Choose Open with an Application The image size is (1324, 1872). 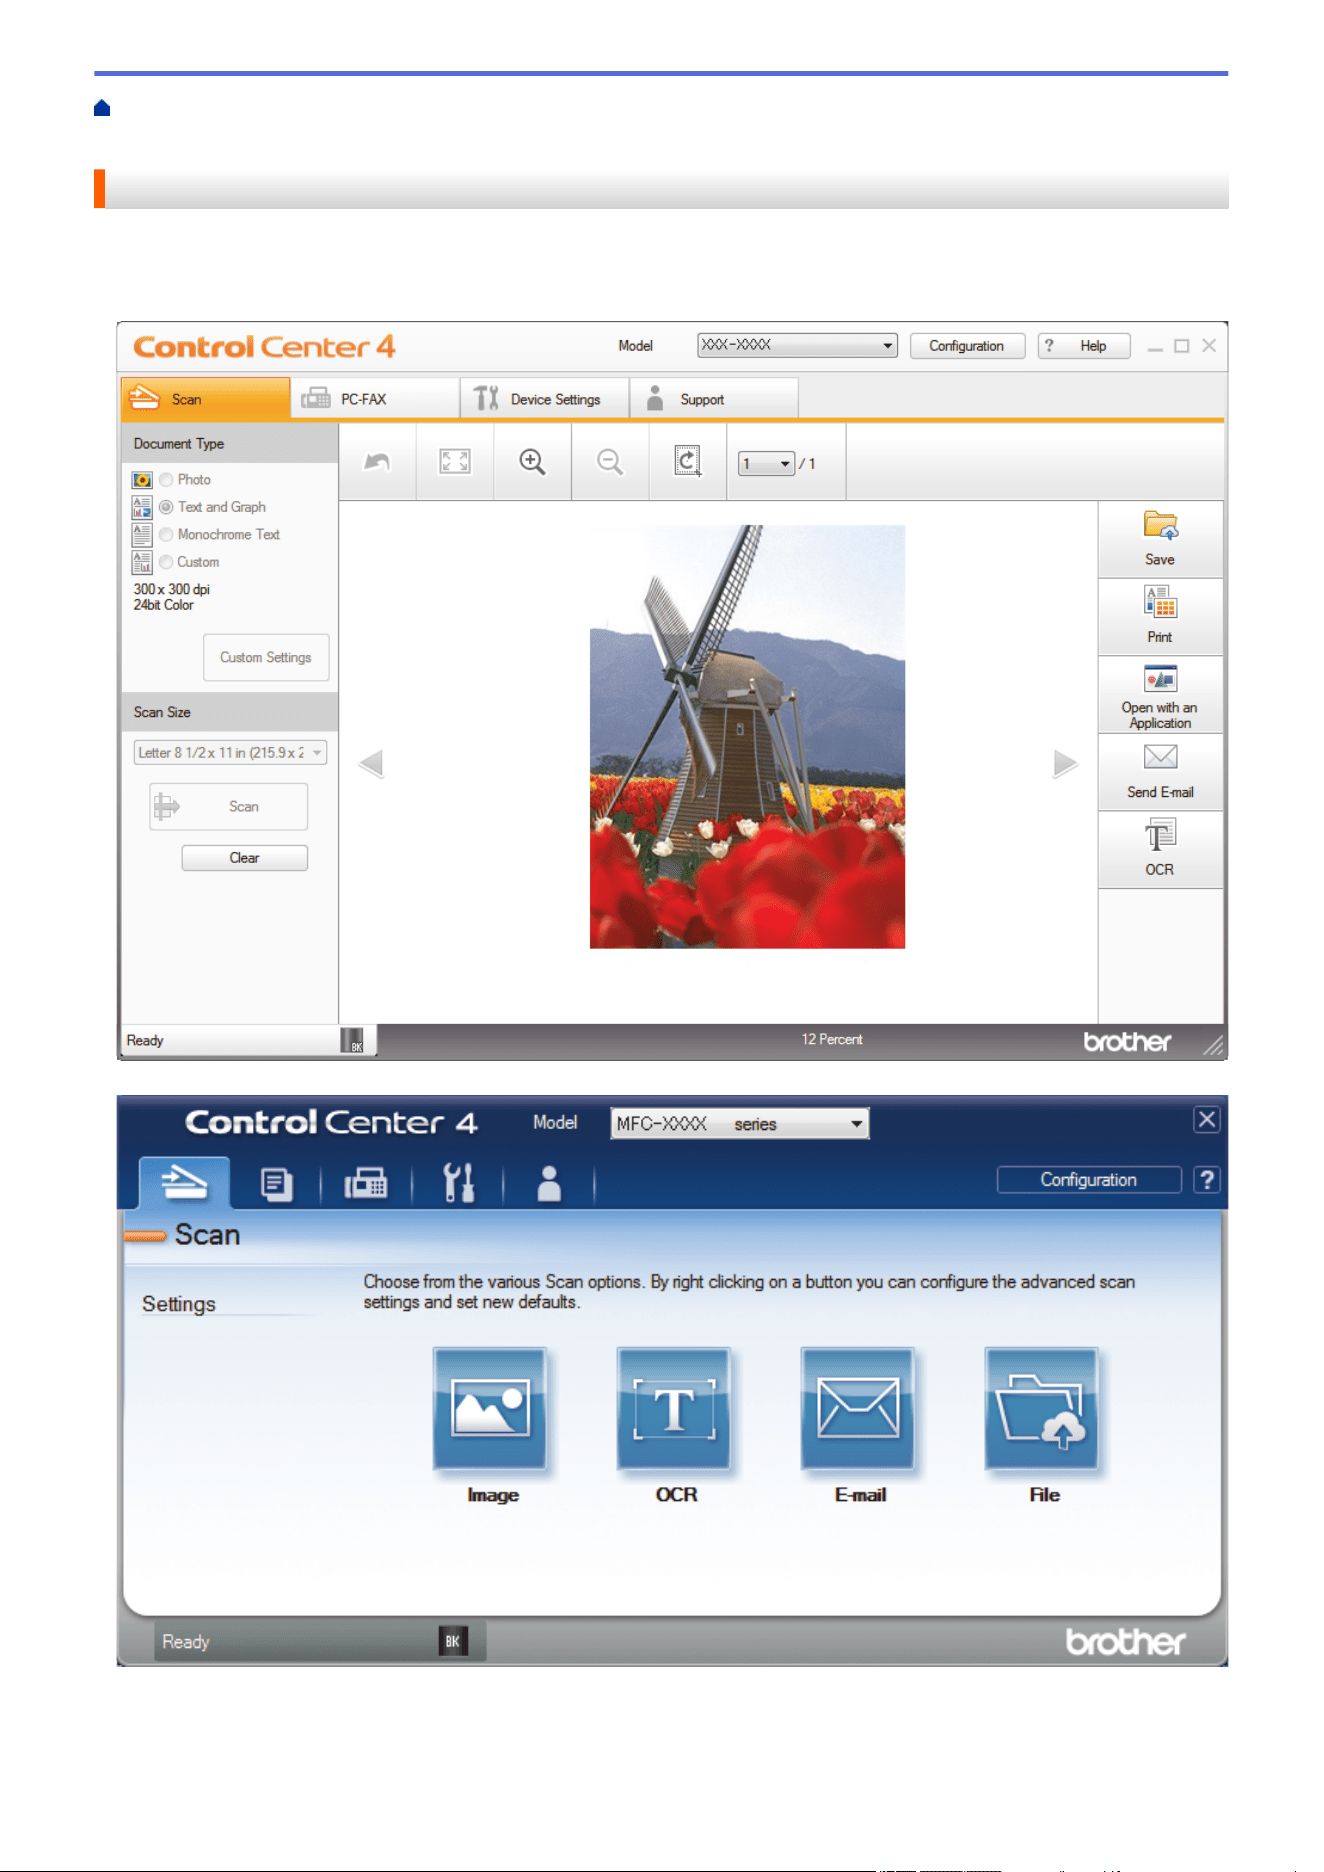click(x=1160, y=695)
